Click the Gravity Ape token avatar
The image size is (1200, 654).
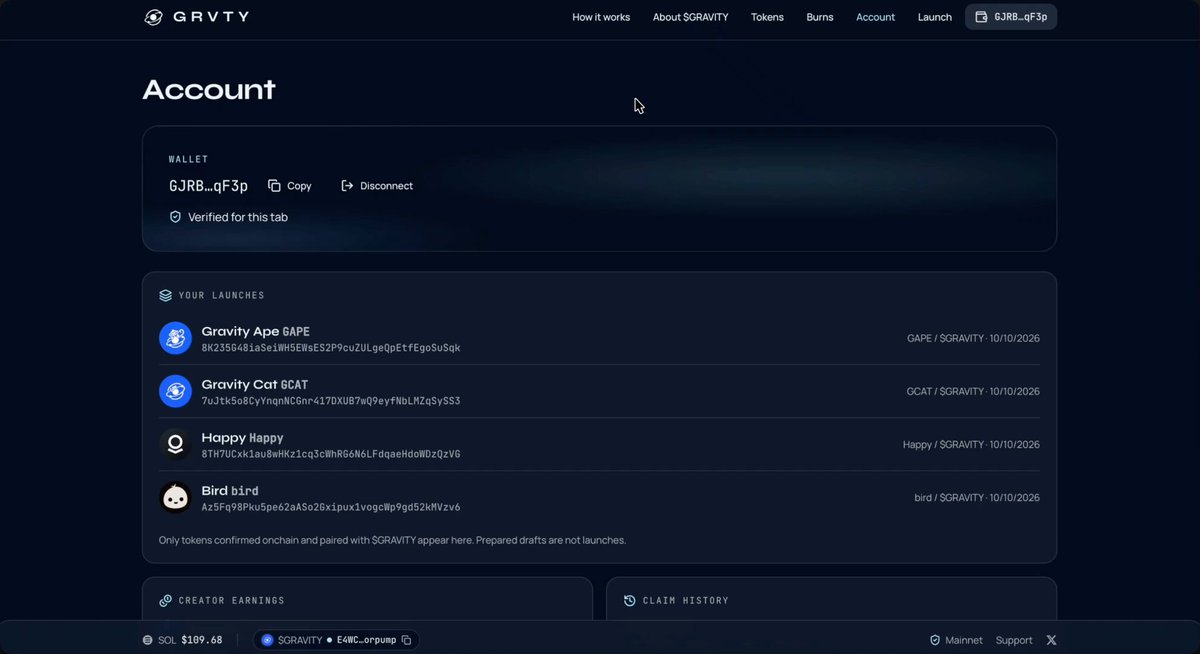(x=175, y=338)
